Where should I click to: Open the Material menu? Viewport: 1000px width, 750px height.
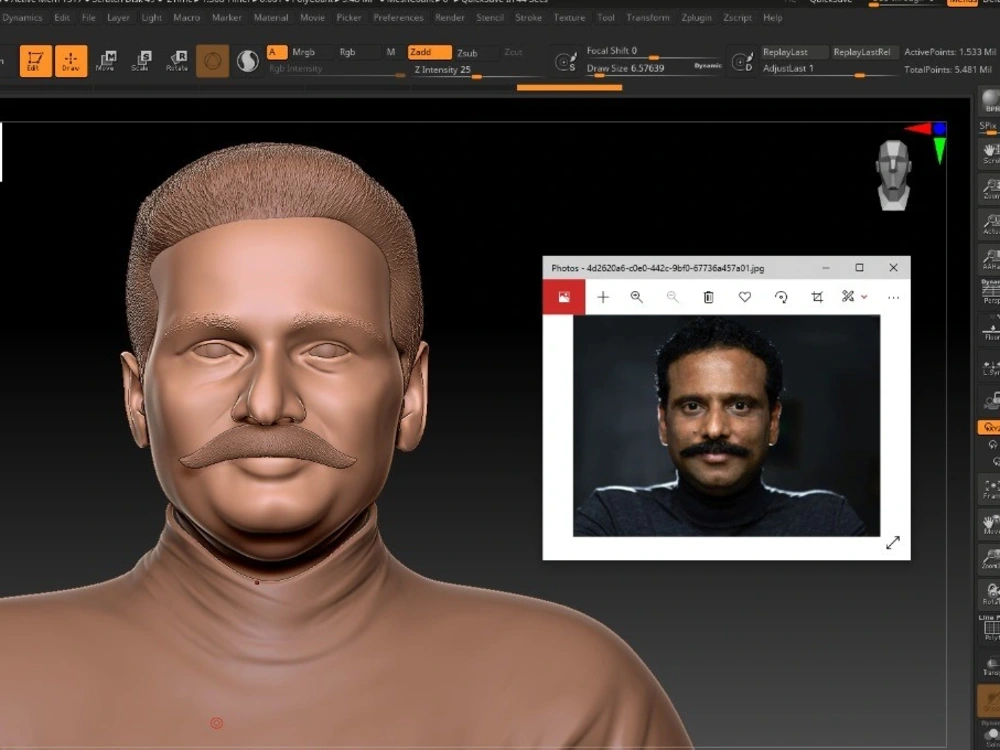coord(271,18)
